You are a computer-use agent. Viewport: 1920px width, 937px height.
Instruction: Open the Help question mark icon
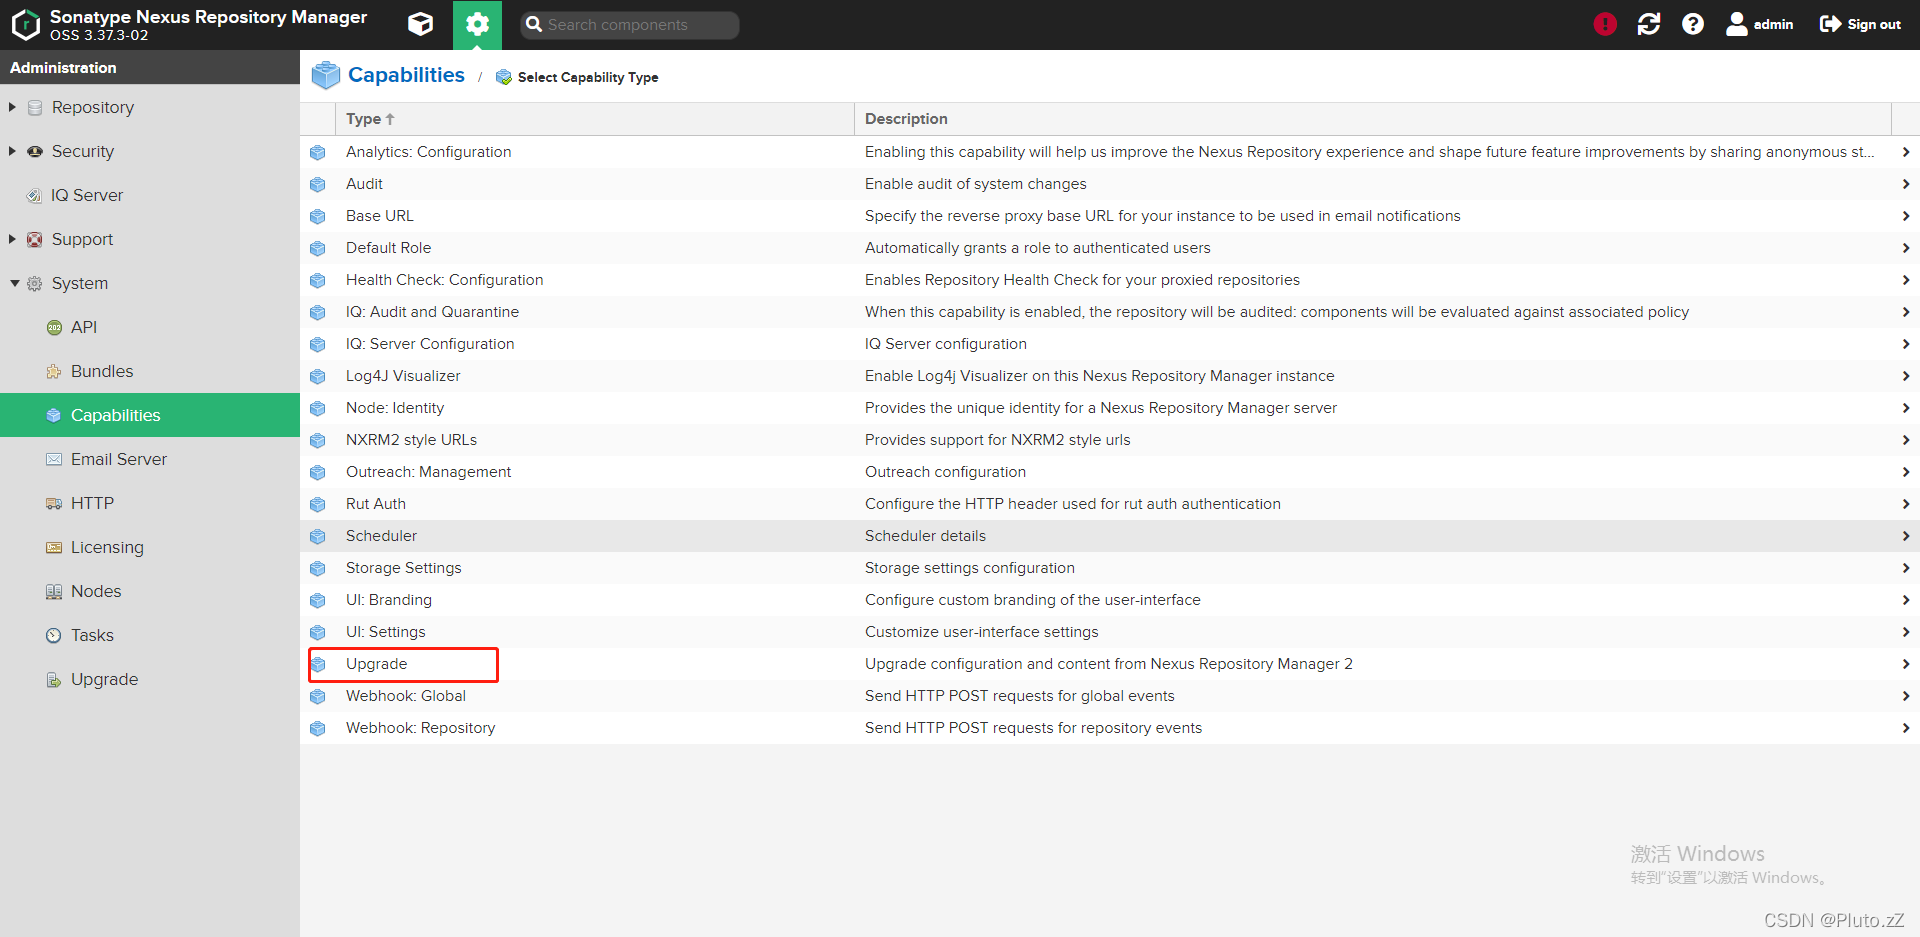(1693, 24)
